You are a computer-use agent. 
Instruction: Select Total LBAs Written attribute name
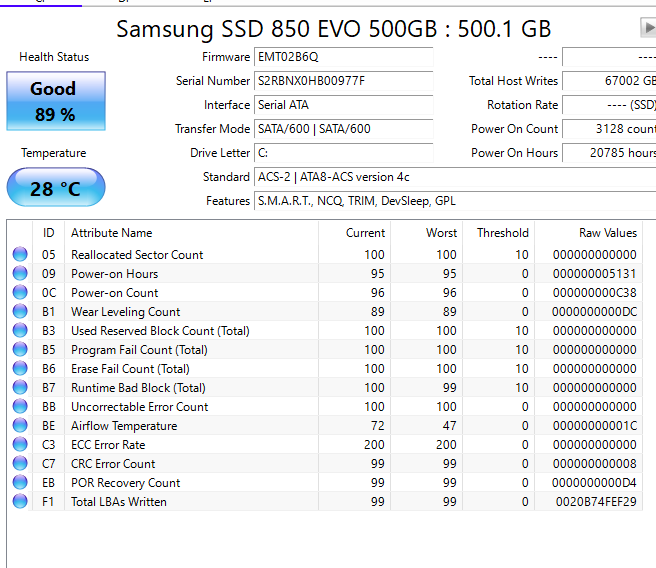click(x=119, y=502)
